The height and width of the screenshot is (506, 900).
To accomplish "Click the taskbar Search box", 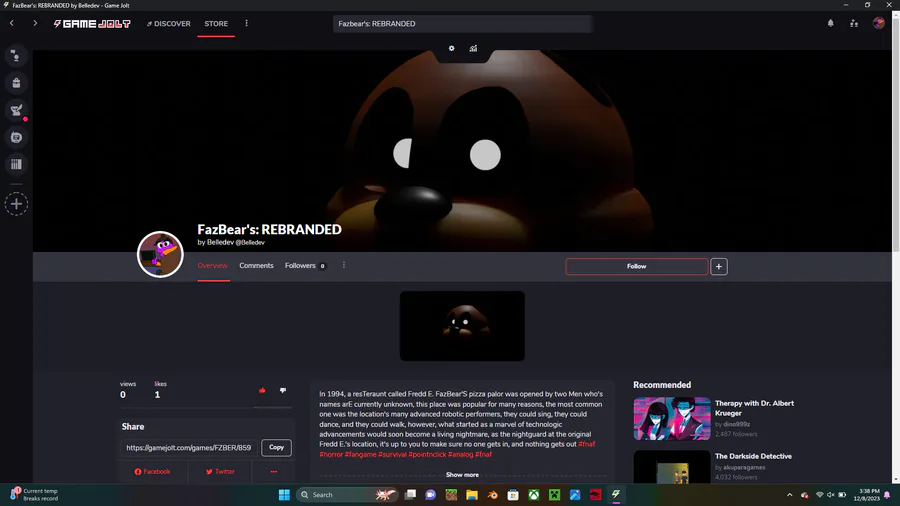I will coord(347,495).
